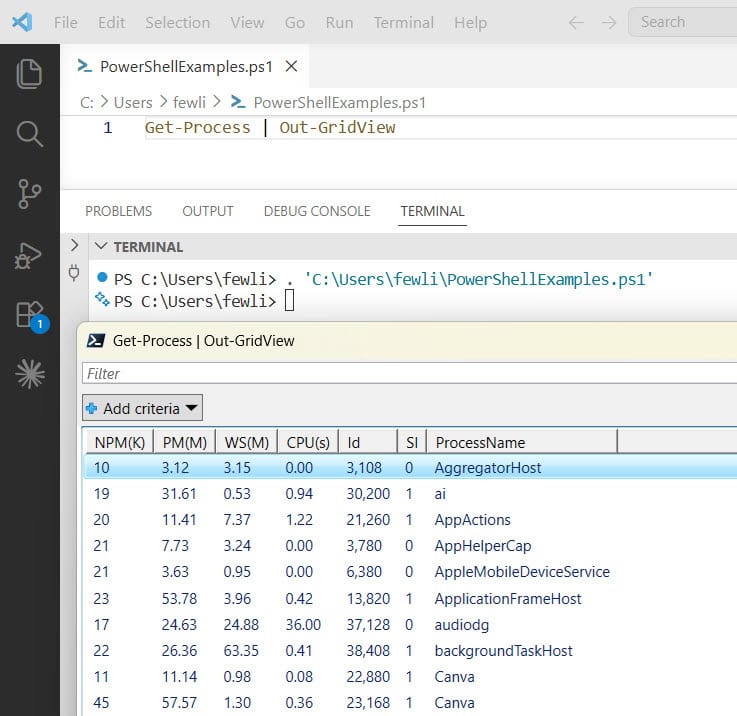Select the AppHelperCap process row
This screenshot has width=737, height=716.
[x=409, y=545]
